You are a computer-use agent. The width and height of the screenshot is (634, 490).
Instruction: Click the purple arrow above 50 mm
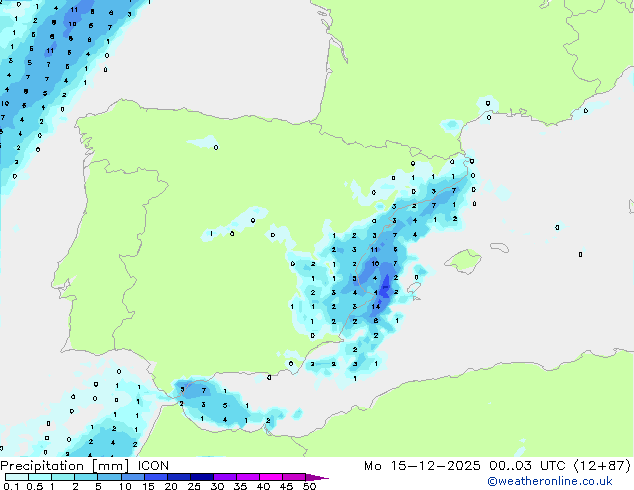tap(317, 477)
